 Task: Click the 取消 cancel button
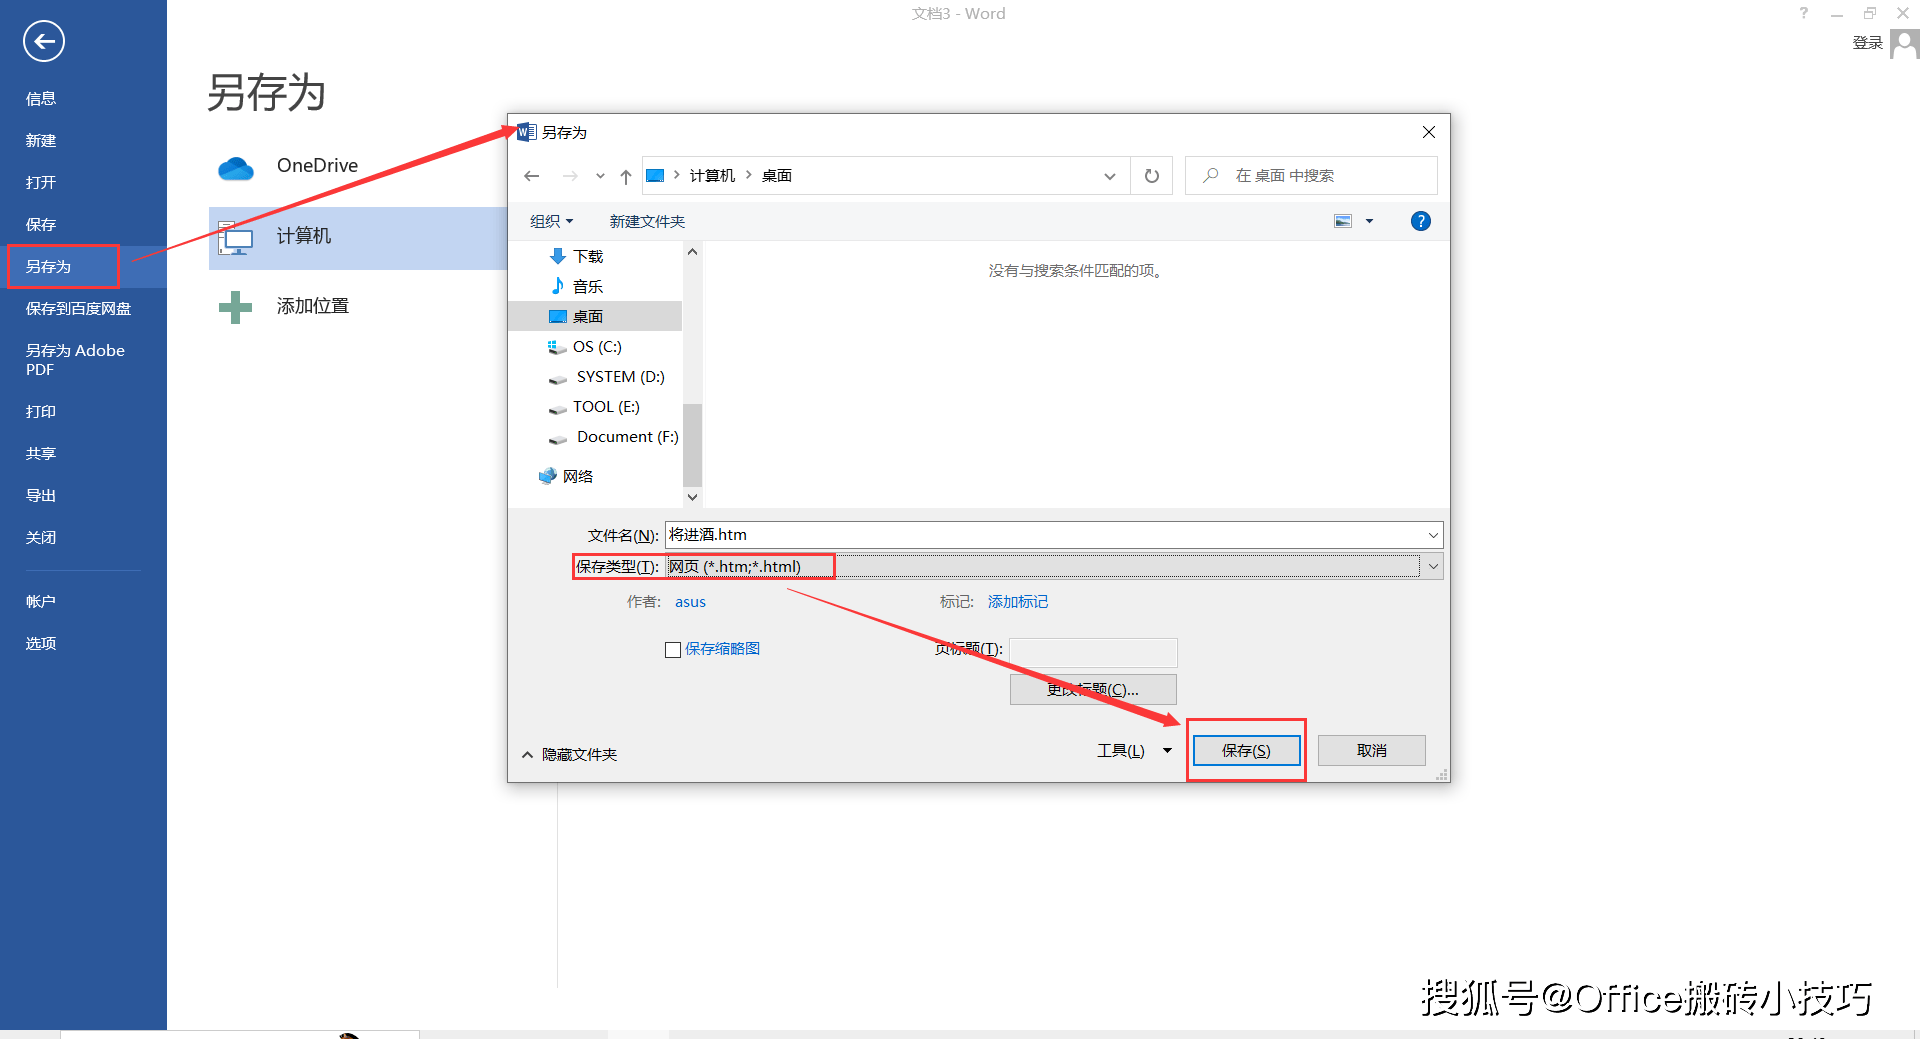[x=1371, y=751]
